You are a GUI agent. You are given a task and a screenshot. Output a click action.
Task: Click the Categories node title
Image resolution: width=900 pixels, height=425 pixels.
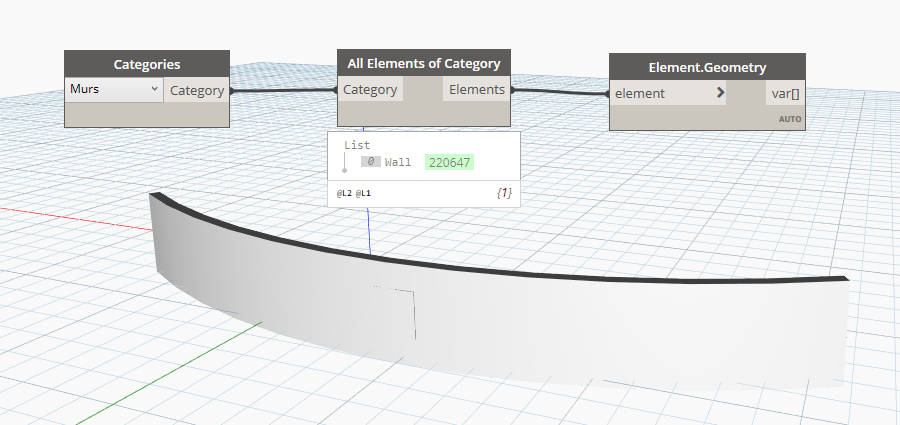tap(147, 64)
